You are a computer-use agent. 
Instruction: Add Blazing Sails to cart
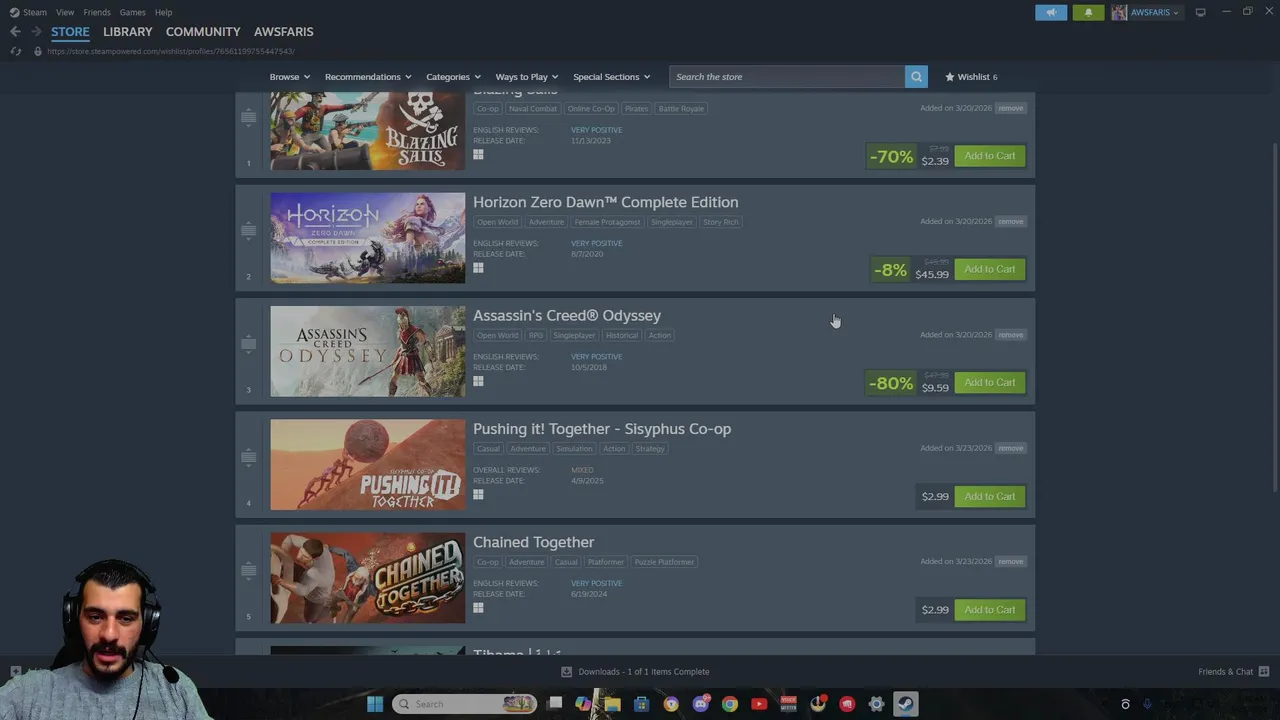(989, 156)
